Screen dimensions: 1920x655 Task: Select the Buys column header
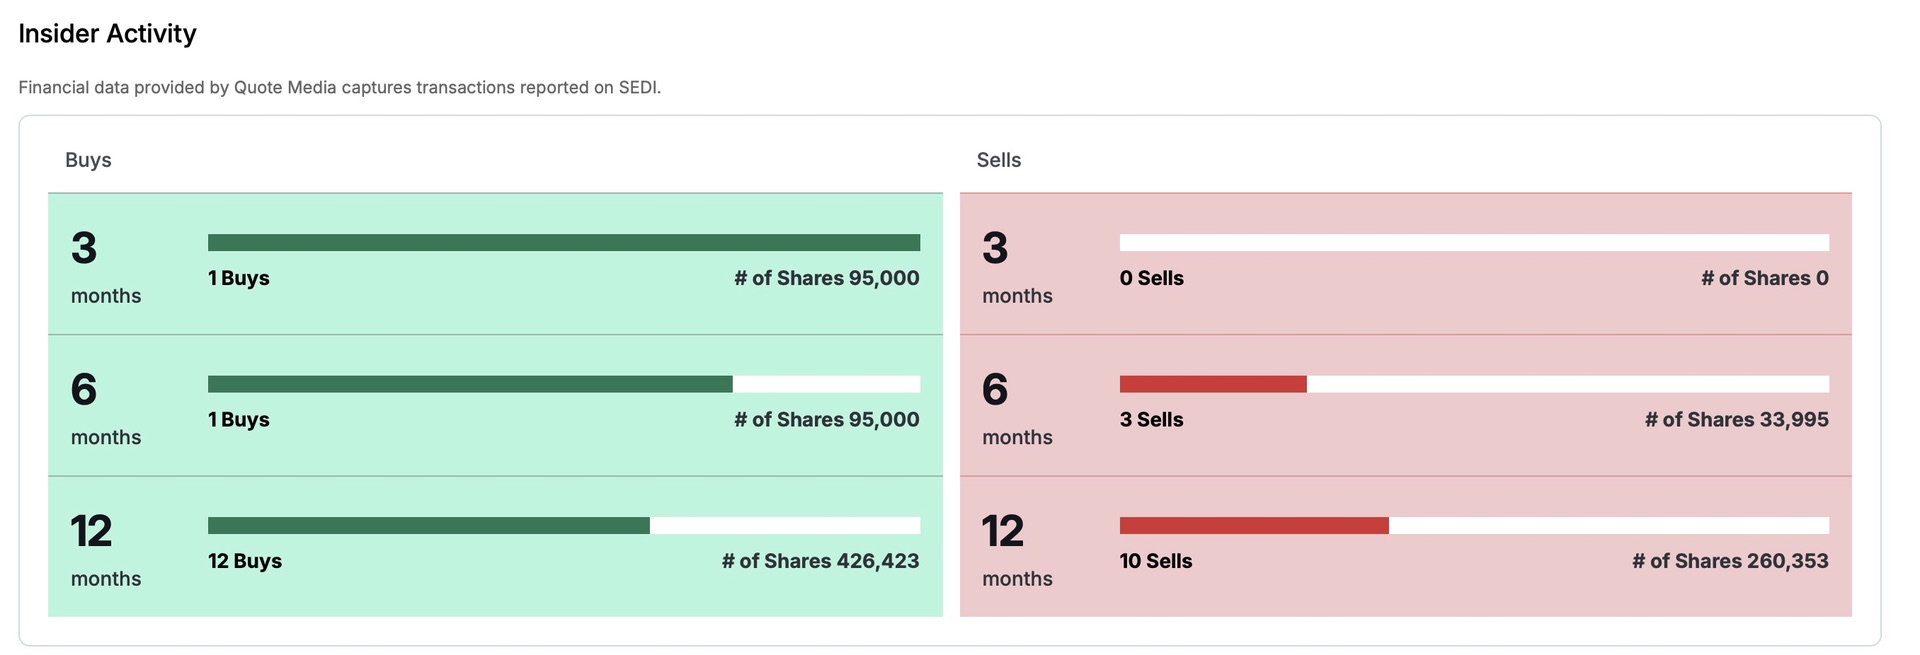tap(88, 160)
